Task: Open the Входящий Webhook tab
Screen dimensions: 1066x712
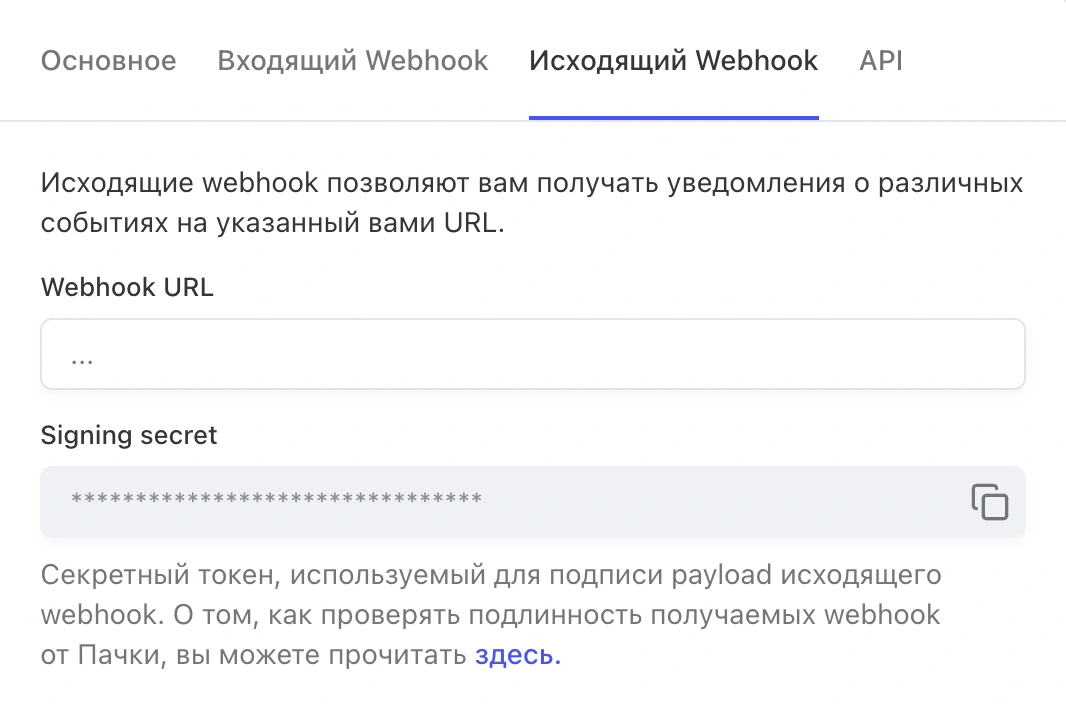Action: click(x=353, y=61)
